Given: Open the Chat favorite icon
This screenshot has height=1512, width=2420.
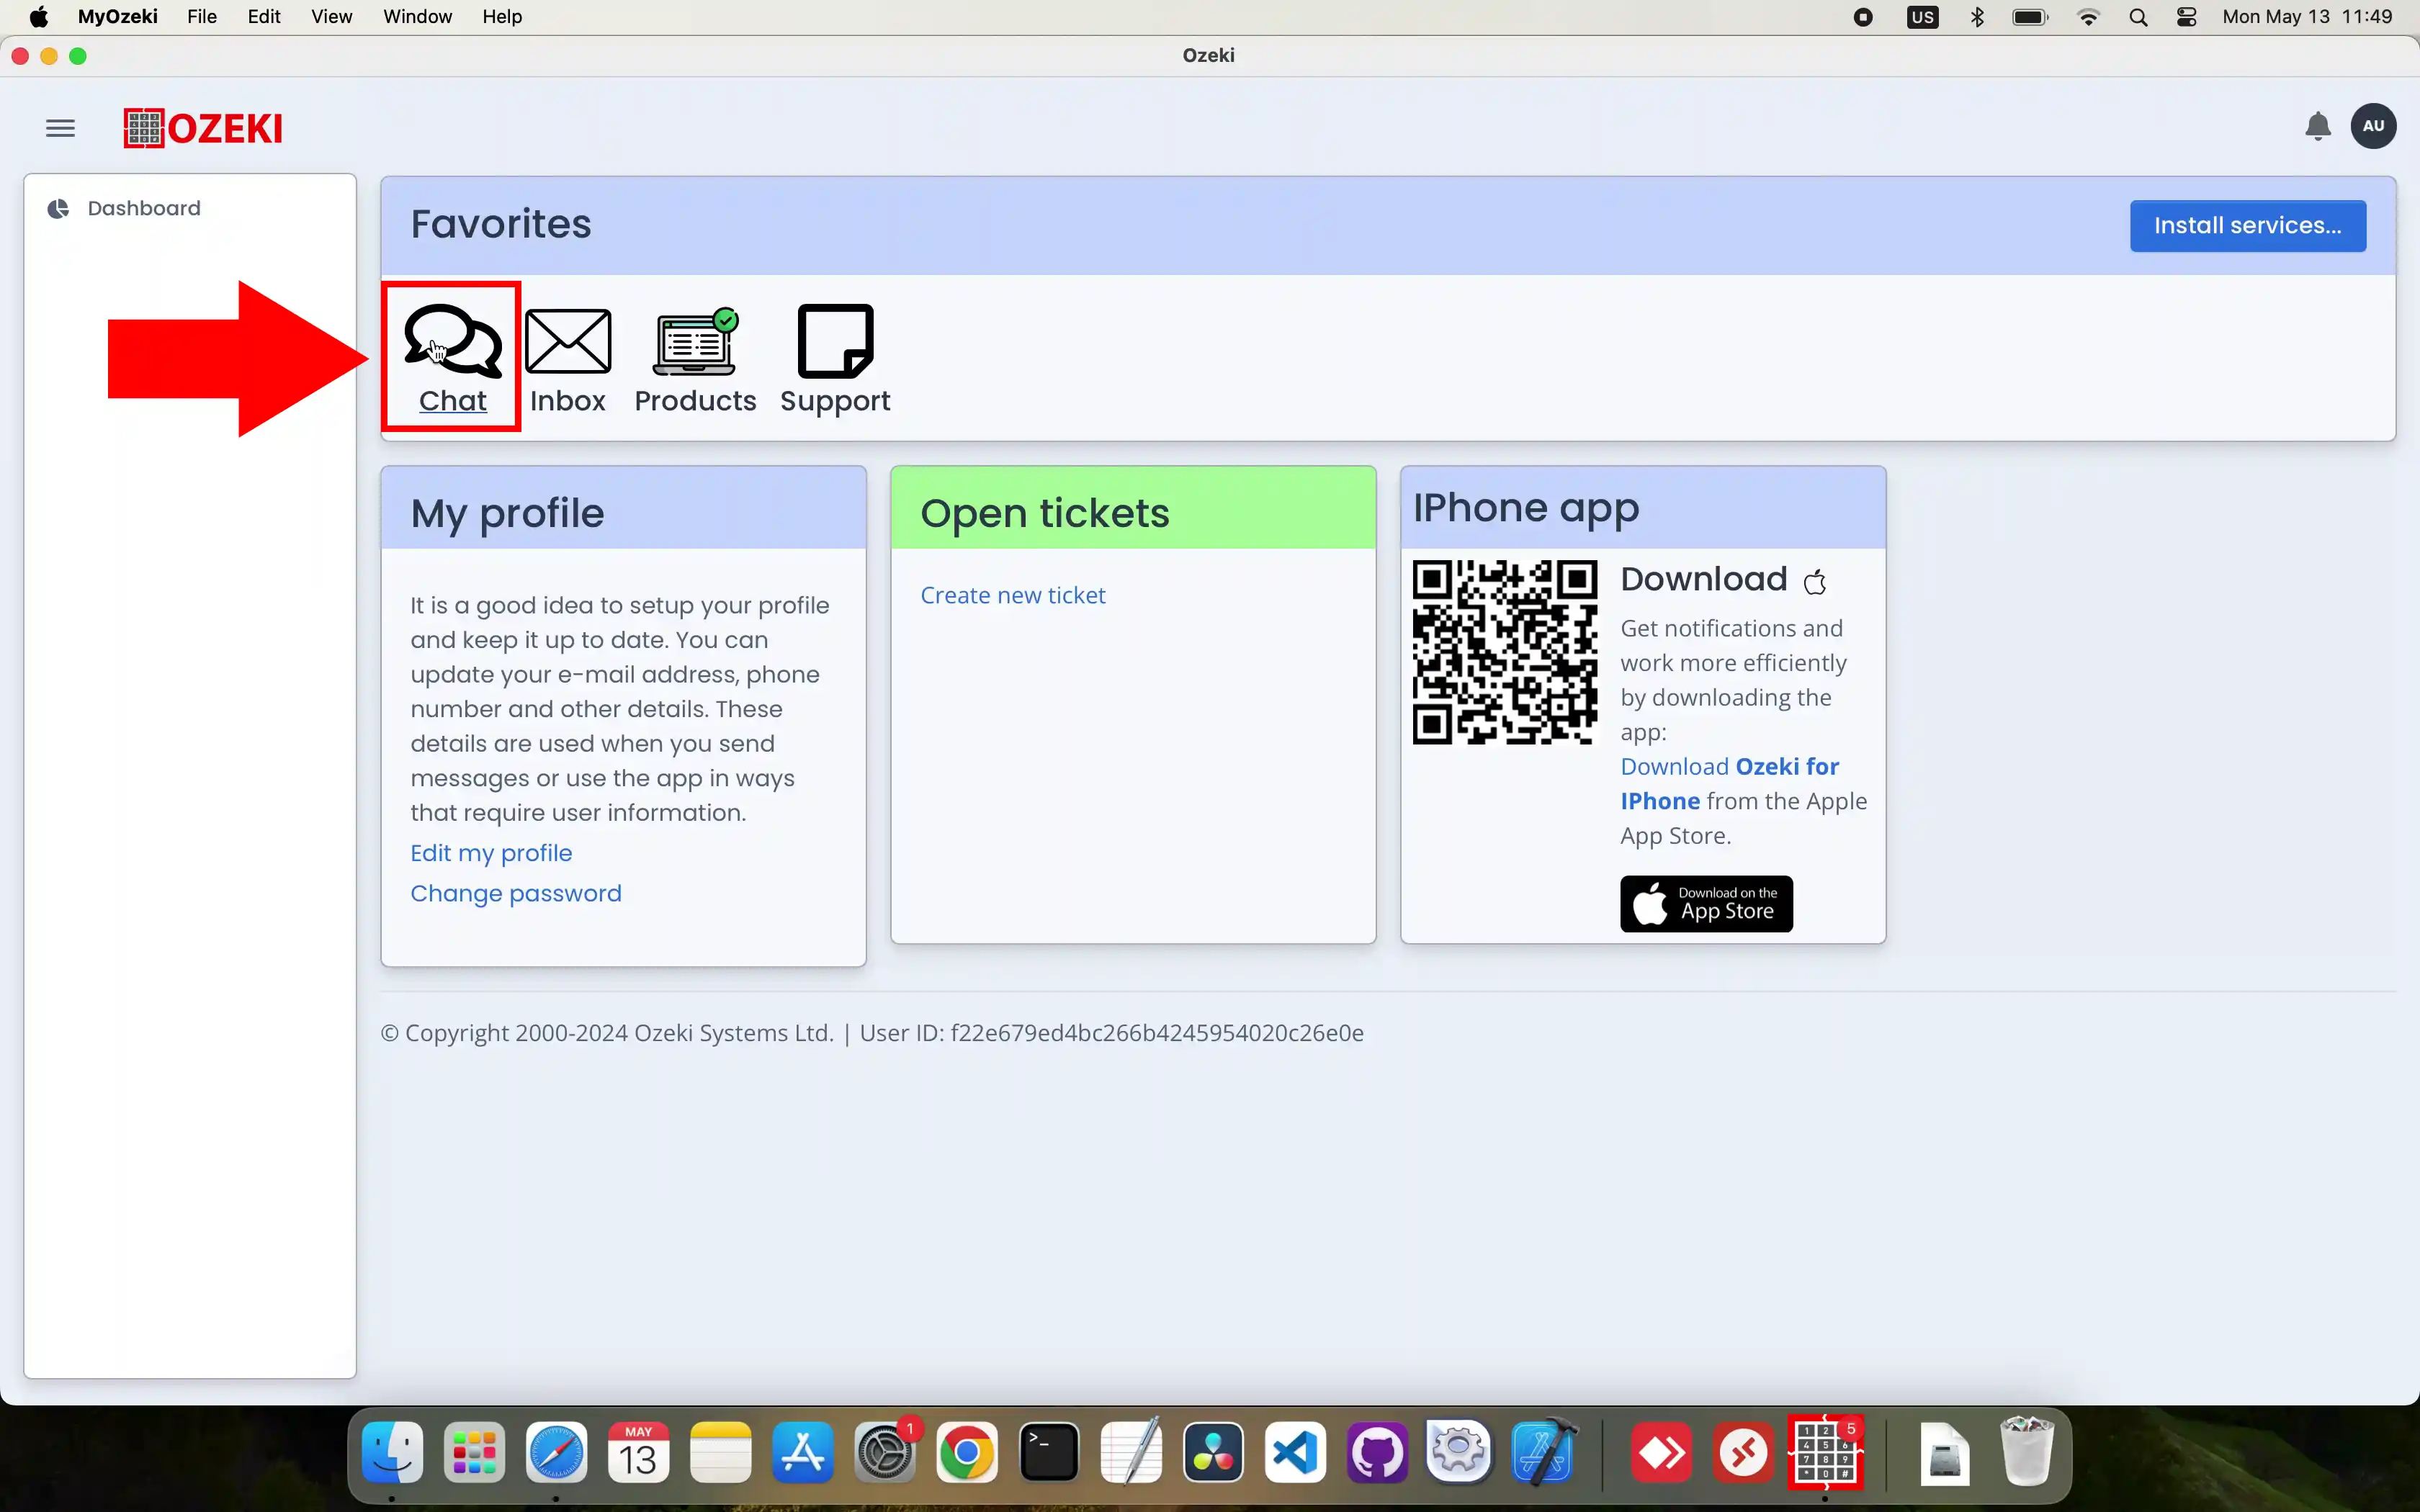Looking at the screenshot, I should [x=453, y=342].
